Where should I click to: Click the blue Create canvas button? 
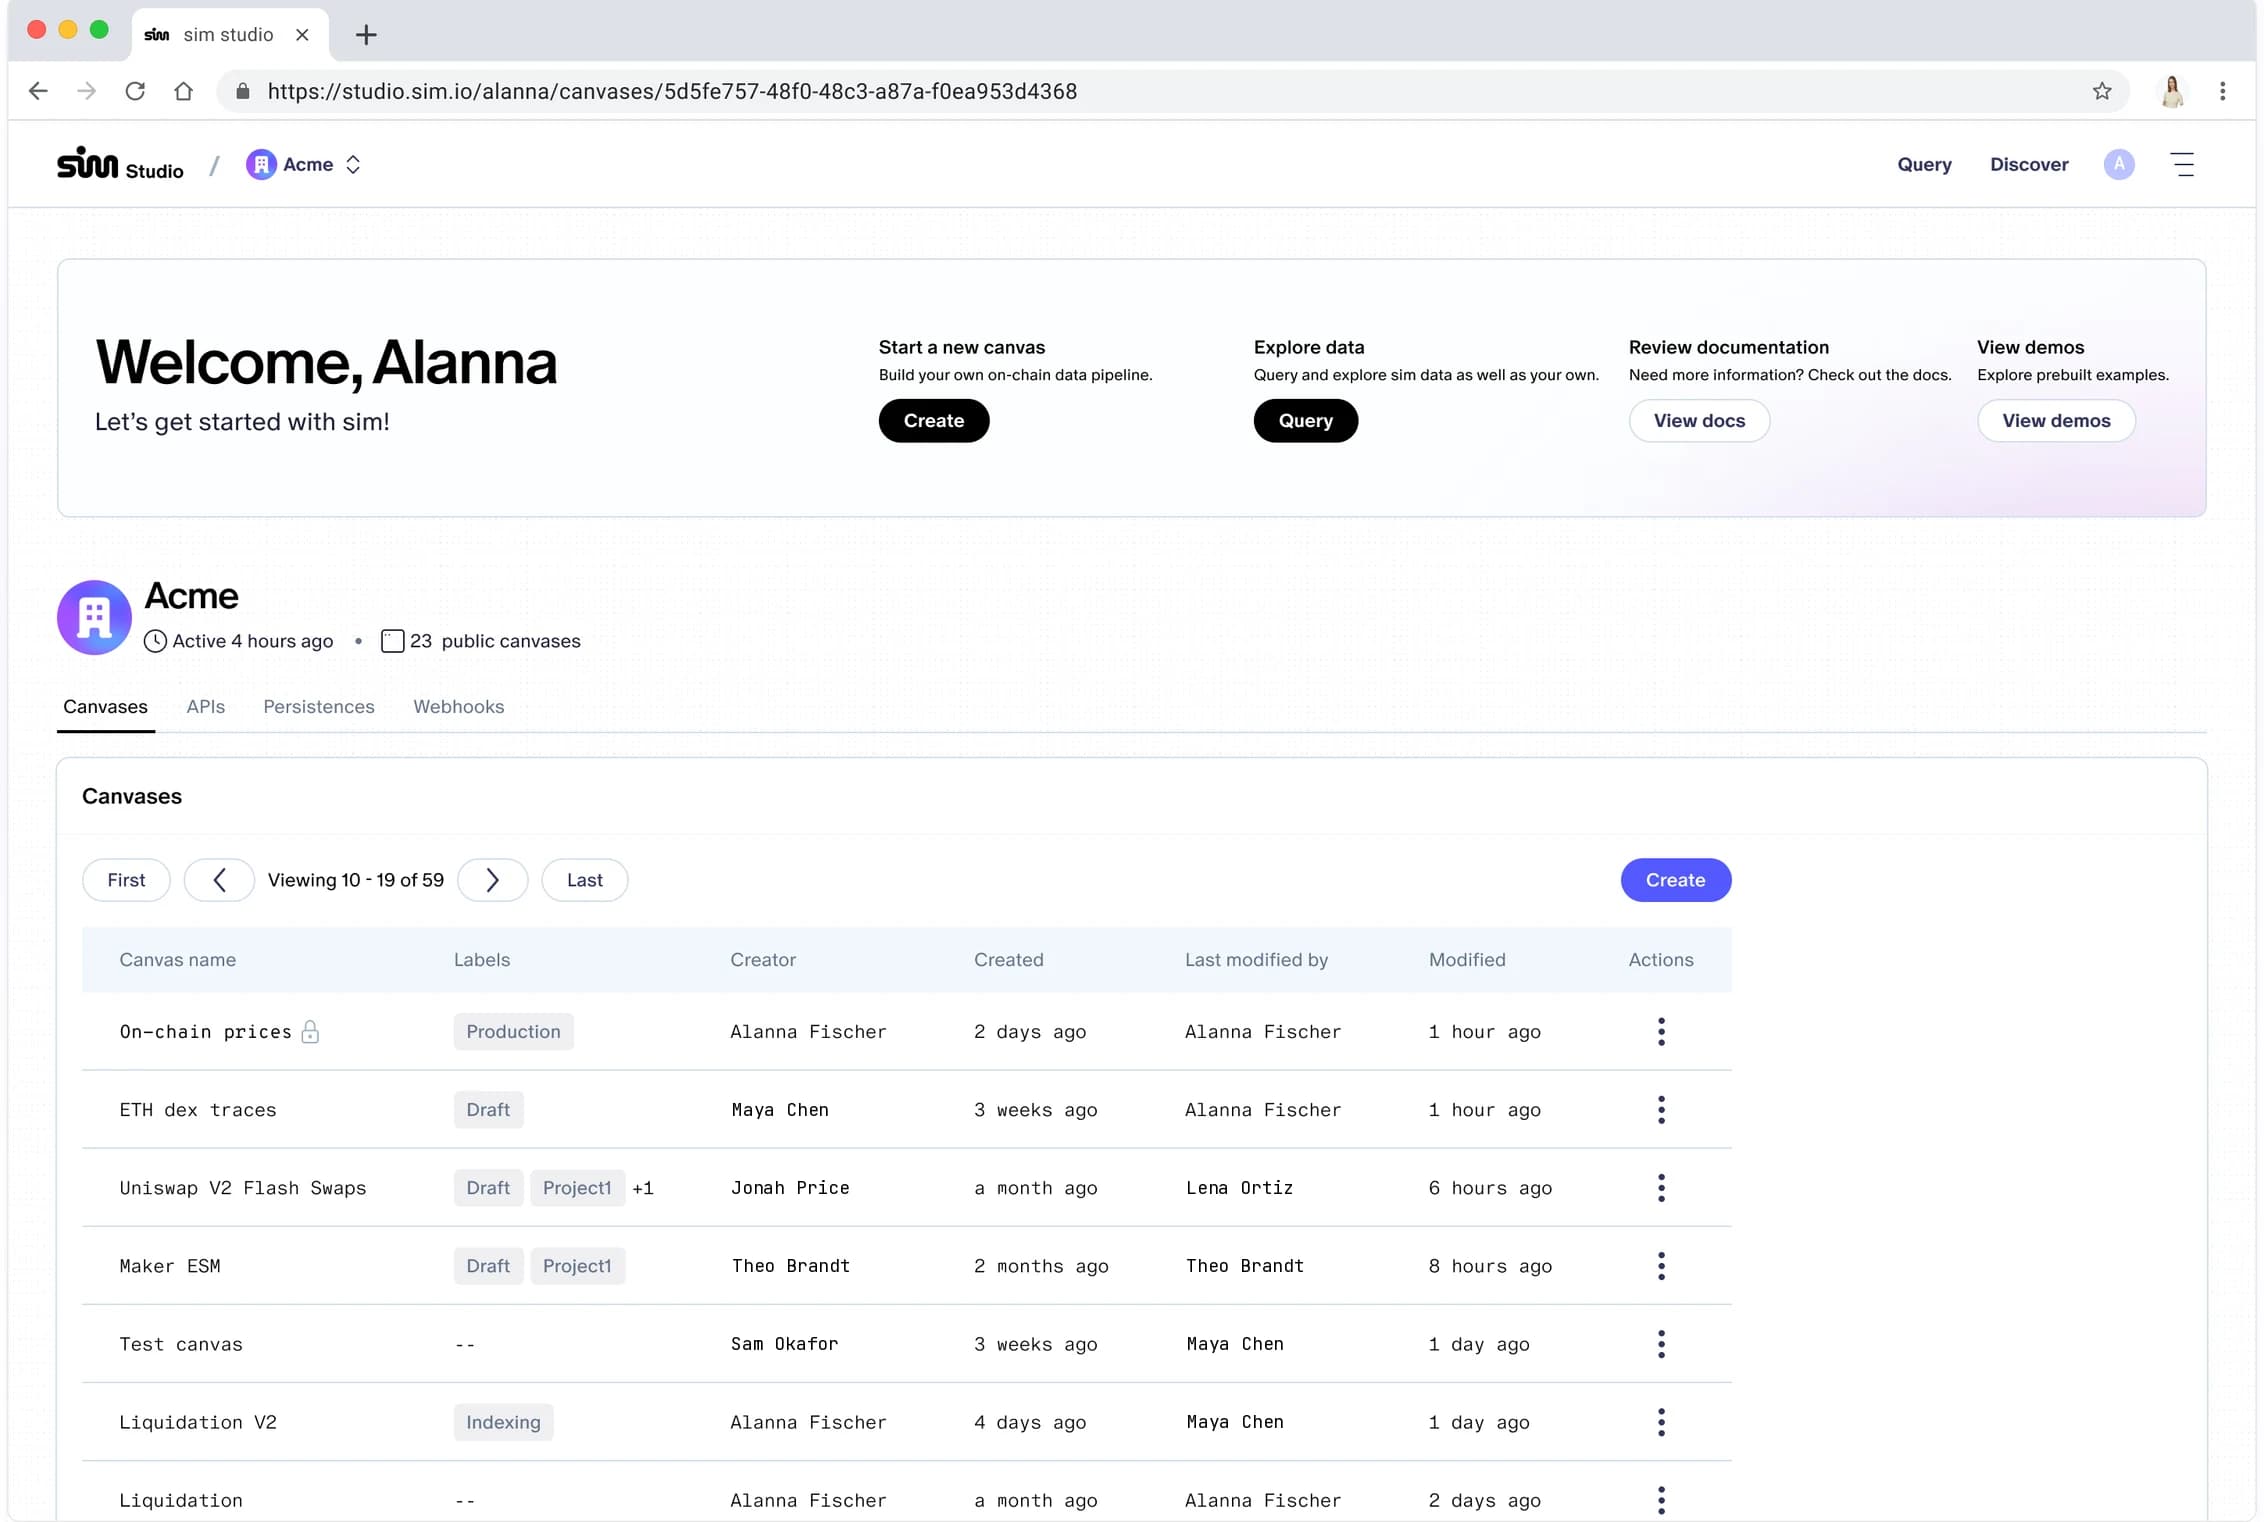click(x=1675, y=879)
